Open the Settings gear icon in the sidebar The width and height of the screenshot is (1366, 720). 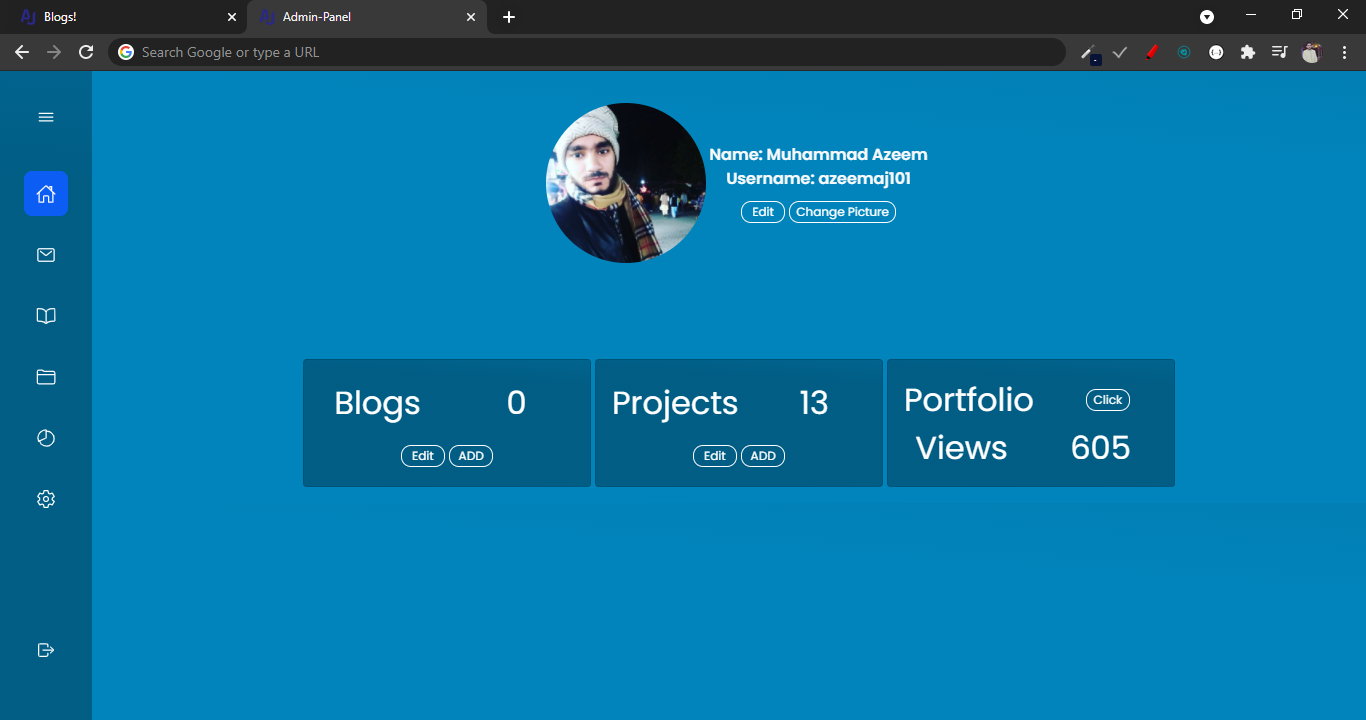(46, 499)
